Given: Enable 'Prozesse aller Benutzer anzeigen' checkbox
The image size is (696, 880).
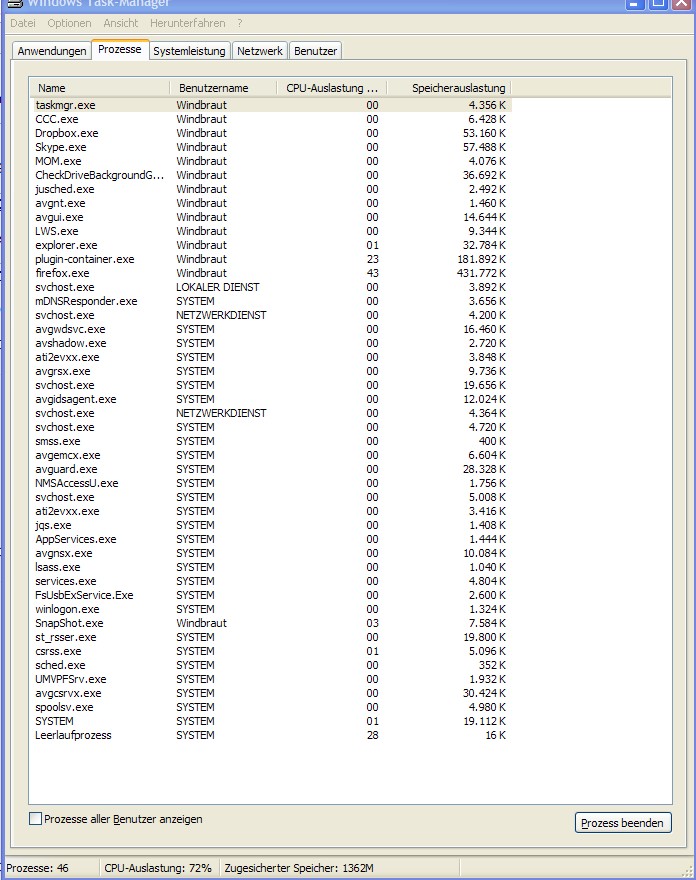Looking at the screenshot, I should click(35, 819).
